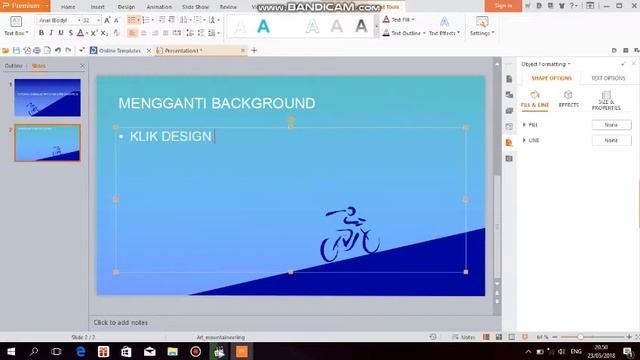Start slideshow from status bar icon

point(525,337)
